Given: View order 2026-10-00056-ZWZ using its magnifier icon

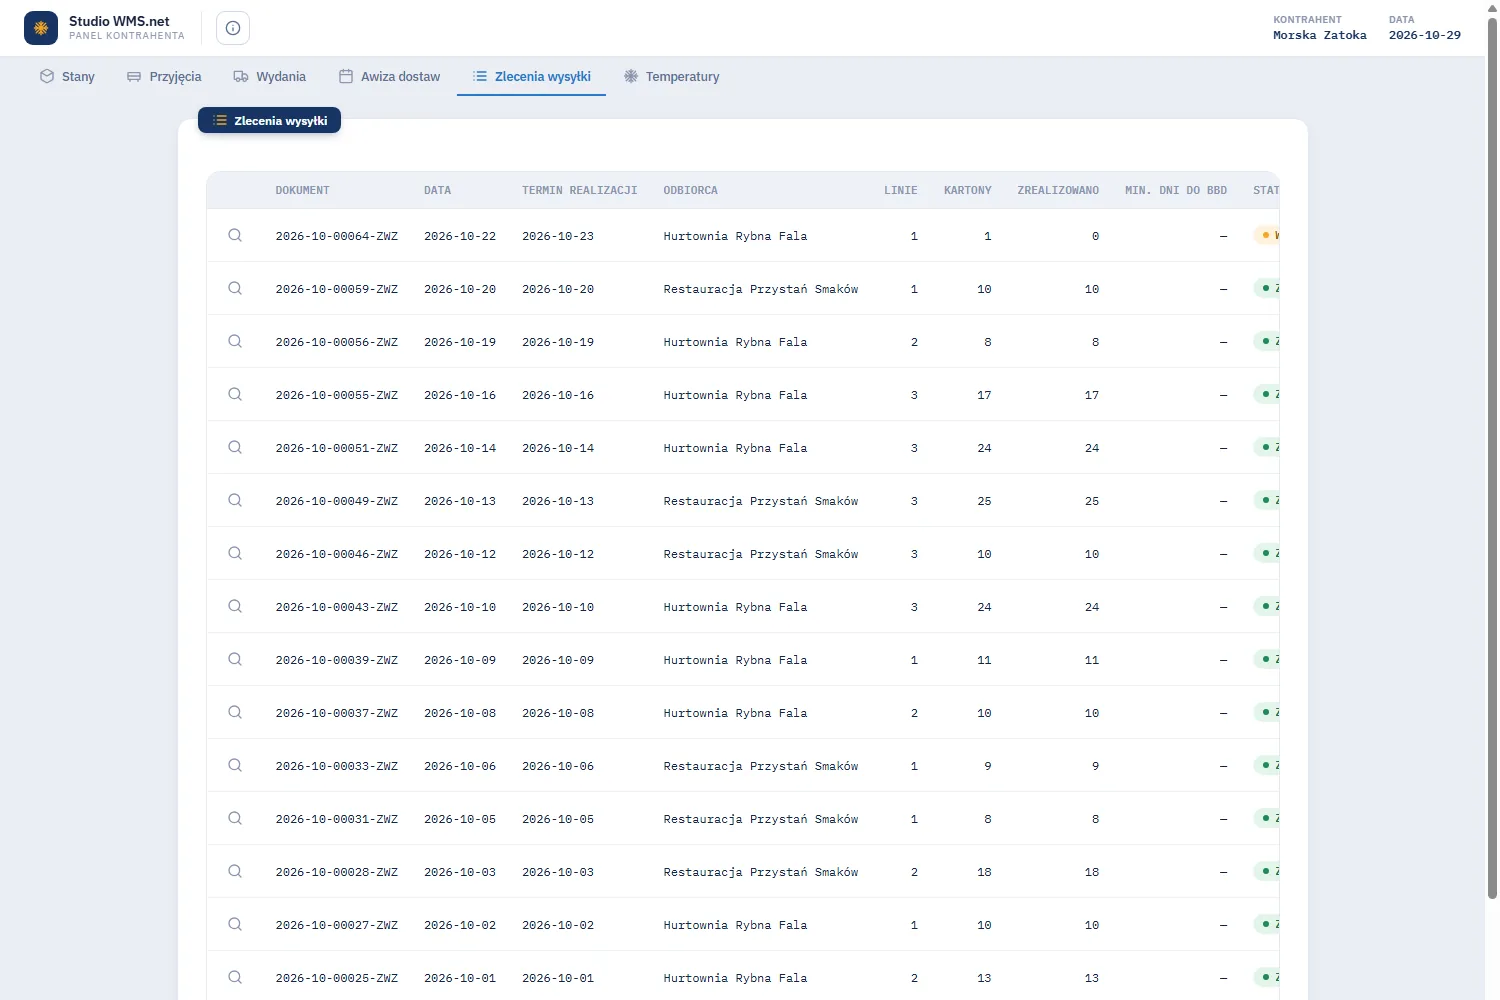Looking at the screenshot, I should [x=235, y=341].
